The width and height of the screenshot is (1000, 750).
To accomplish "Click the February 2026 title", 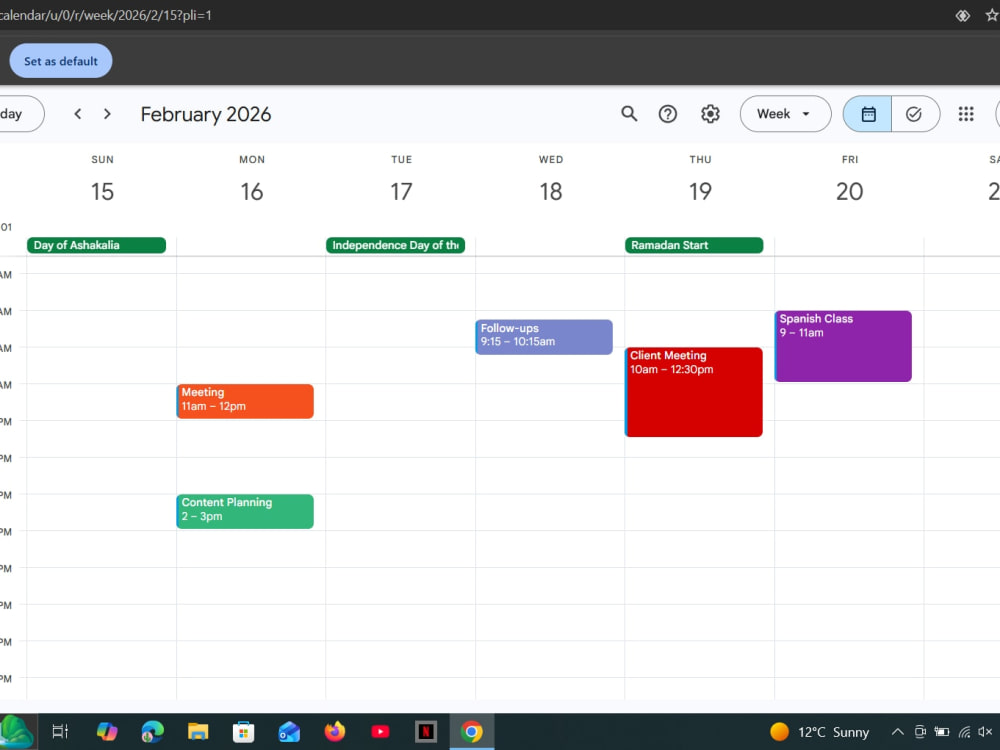I will click(206, 114).
